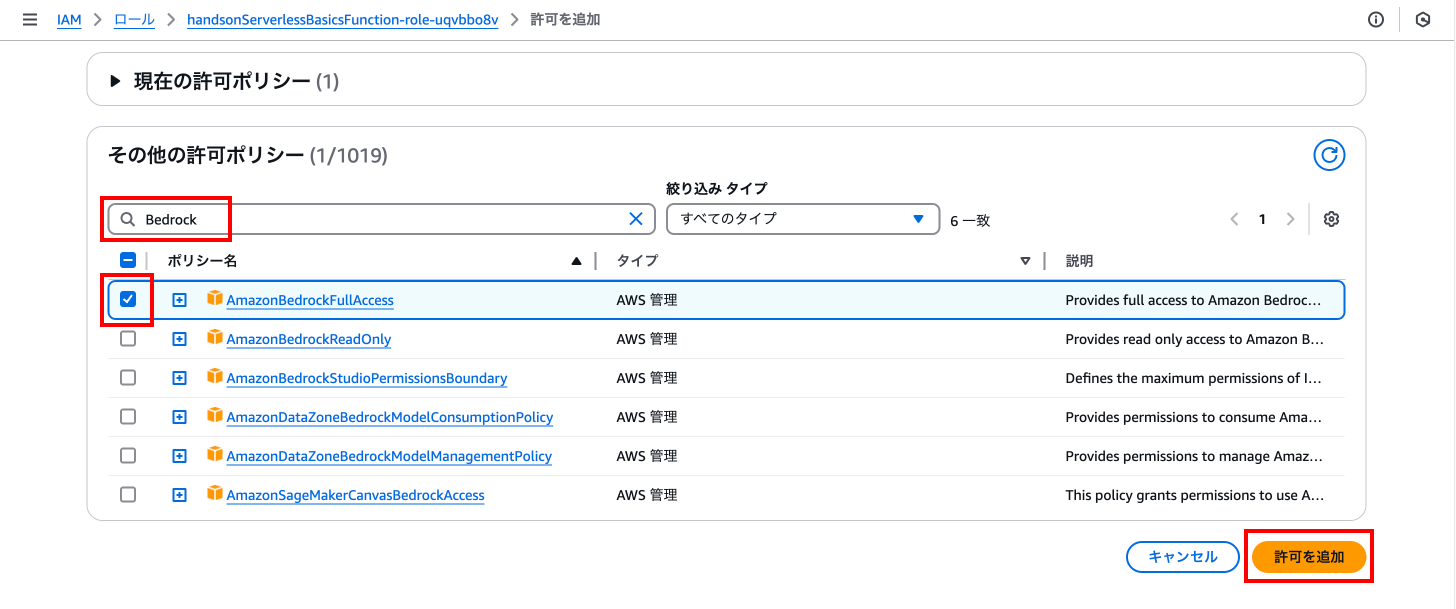Click 'This policy grants permissions to use A…' text
The image size is (1456, 609).
[x=1194, y=495]
